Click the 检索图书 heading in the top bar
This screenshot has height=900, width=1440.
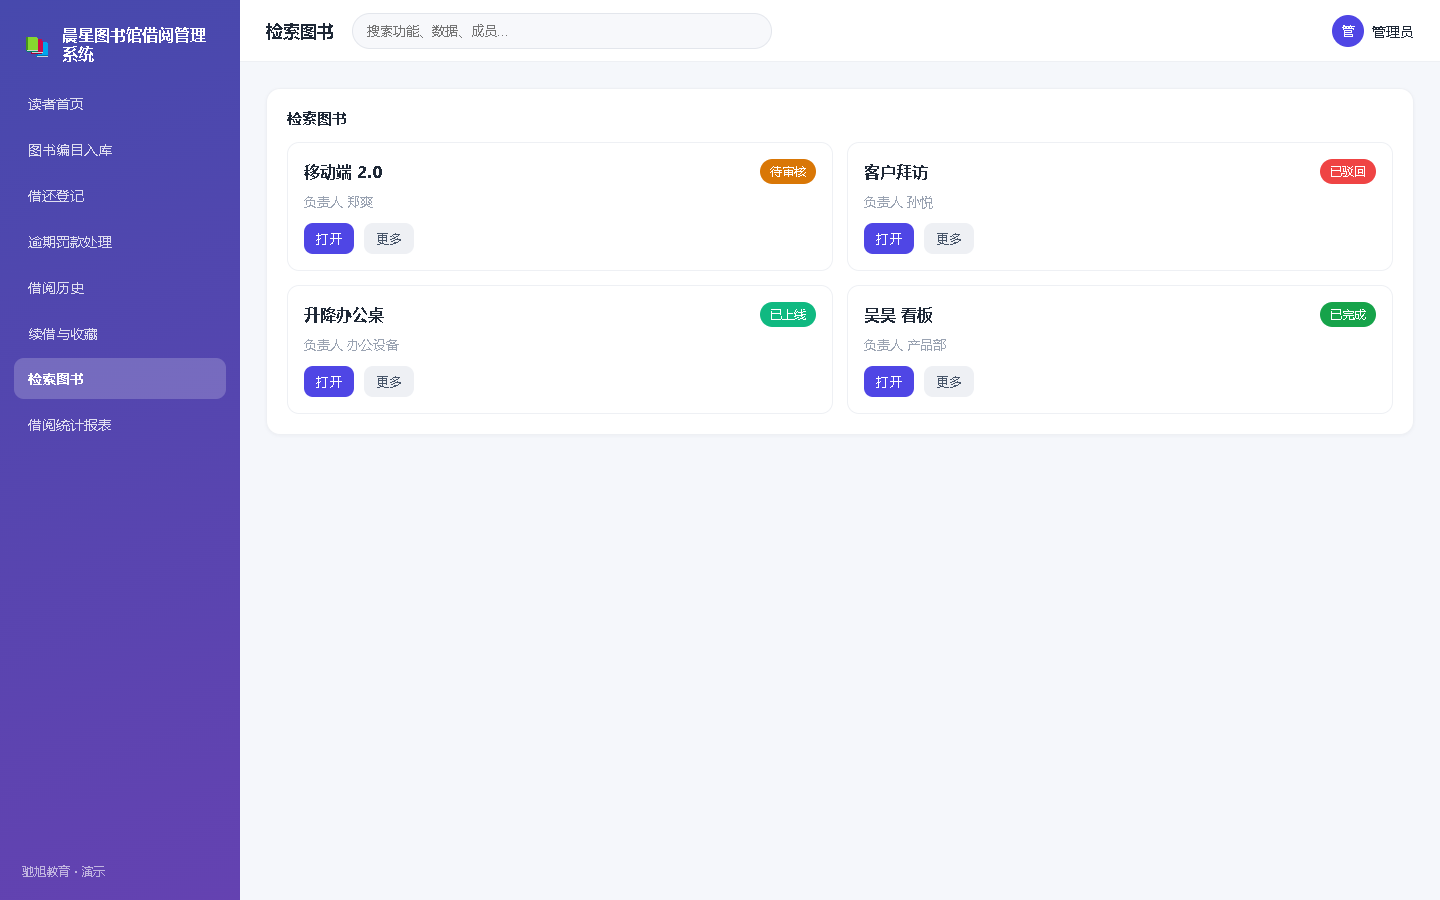[x=300, y=32]
